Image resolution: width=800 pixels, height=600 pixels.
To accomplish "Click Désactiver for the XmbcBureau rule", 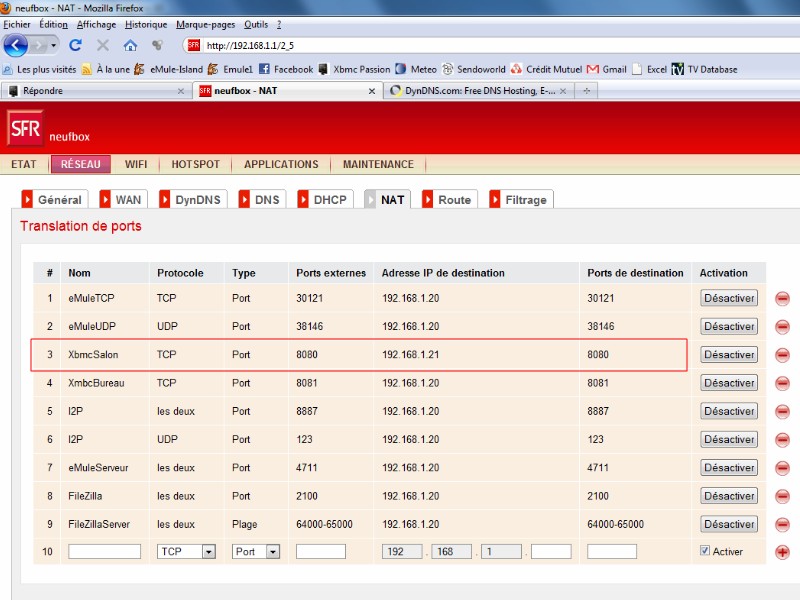I will [729, 383].
